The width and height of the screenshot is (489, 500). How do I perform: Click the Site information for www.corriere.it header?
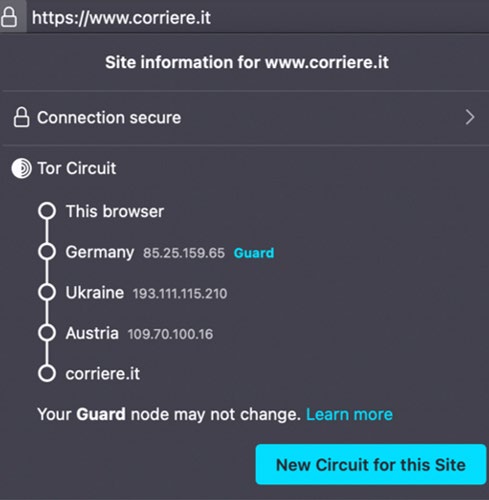point(247,62)
